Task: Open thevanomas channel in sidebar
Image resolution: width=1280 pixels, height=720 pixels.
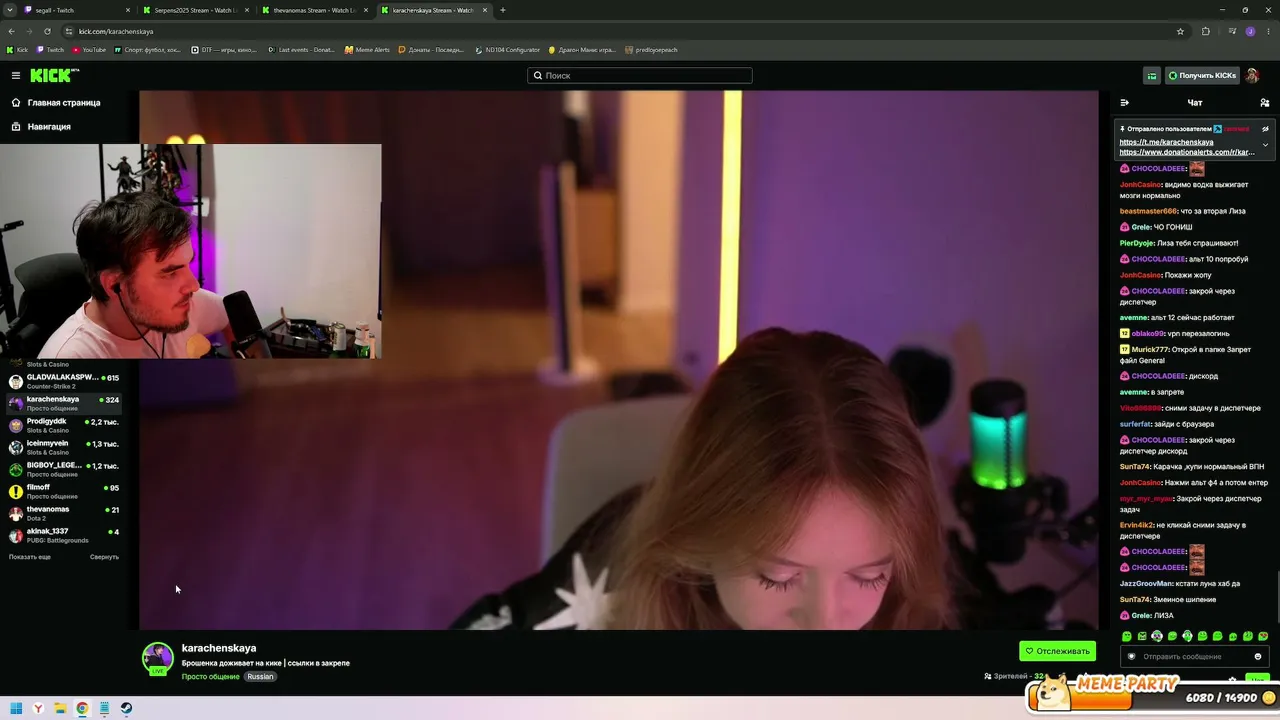Action: 64,513
